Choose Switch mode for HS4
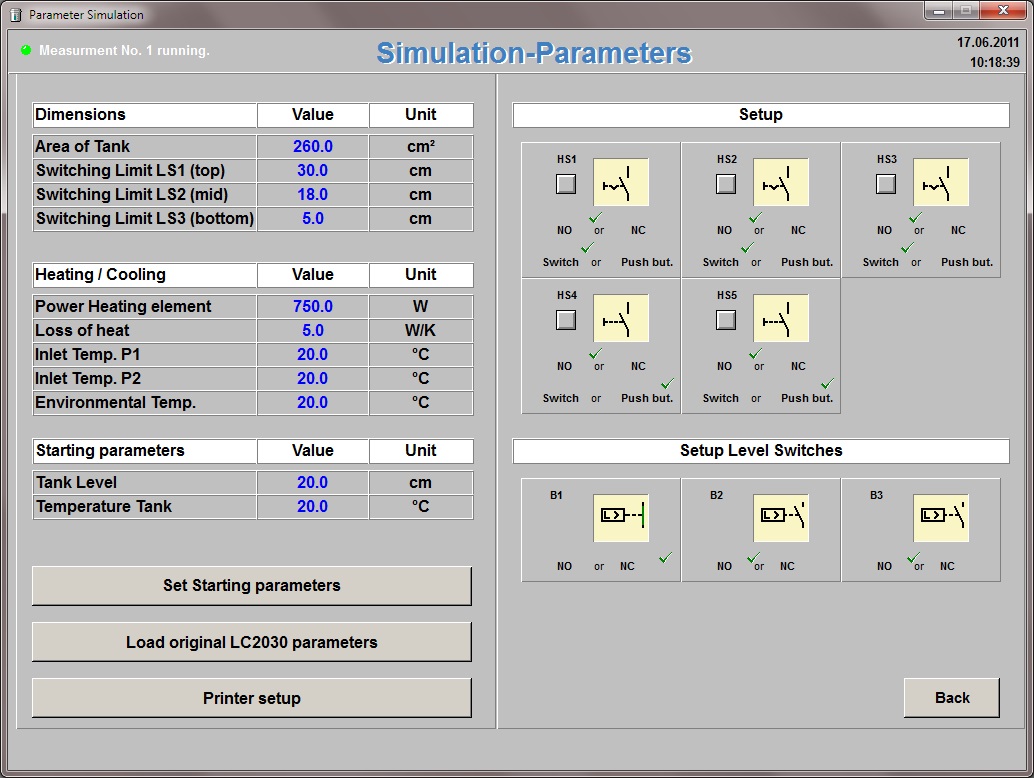1034x778 pixels. coord(561,398)
